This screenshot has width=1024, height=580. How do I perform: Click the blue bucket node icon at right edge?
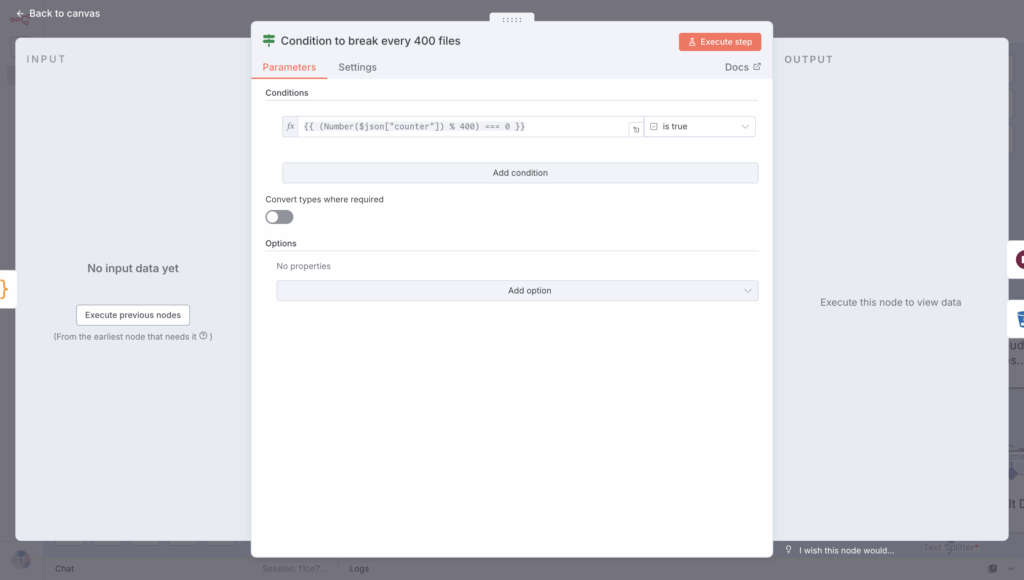click(1019, 319)
